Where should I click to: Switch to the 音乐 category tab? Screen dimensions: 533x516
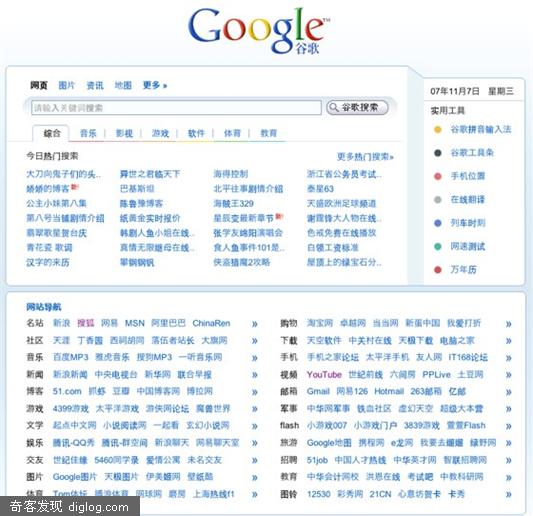click(x=88, y=133)
